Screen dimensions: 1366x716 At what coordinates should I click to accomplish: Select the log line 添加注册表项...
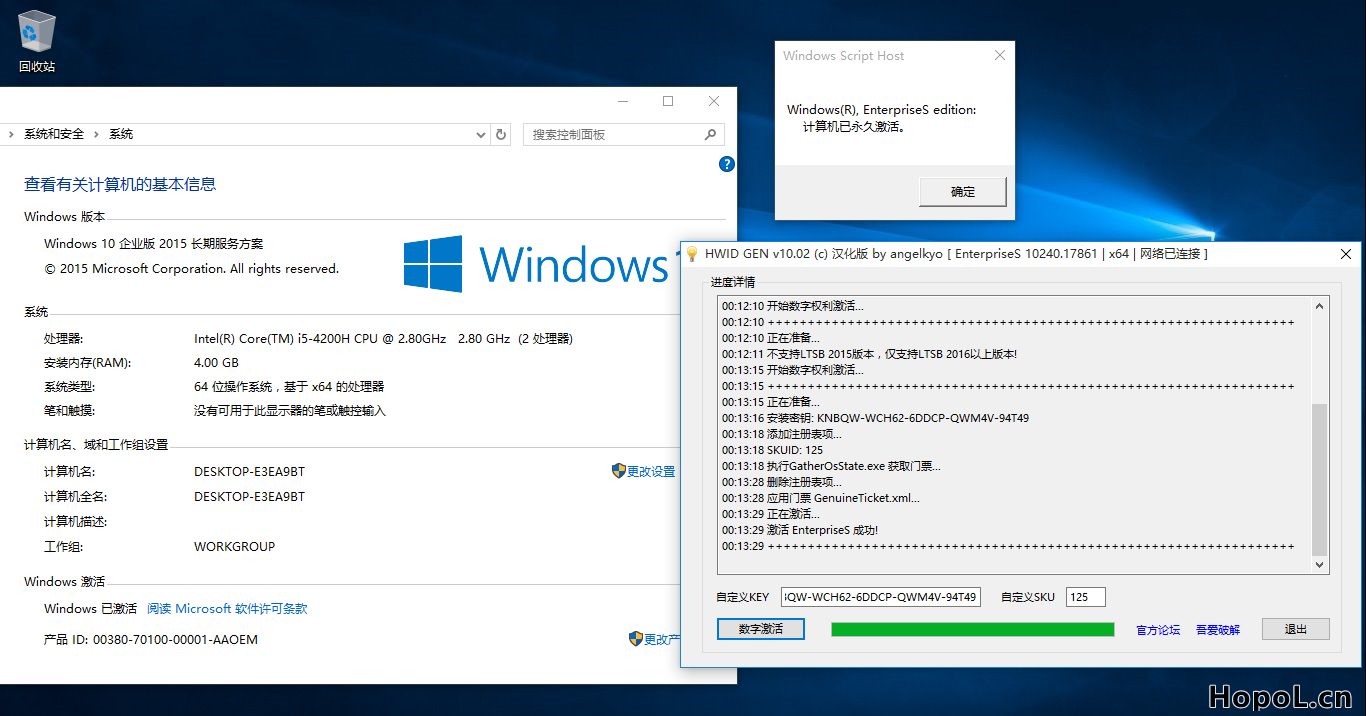click(x=782, y=434)
